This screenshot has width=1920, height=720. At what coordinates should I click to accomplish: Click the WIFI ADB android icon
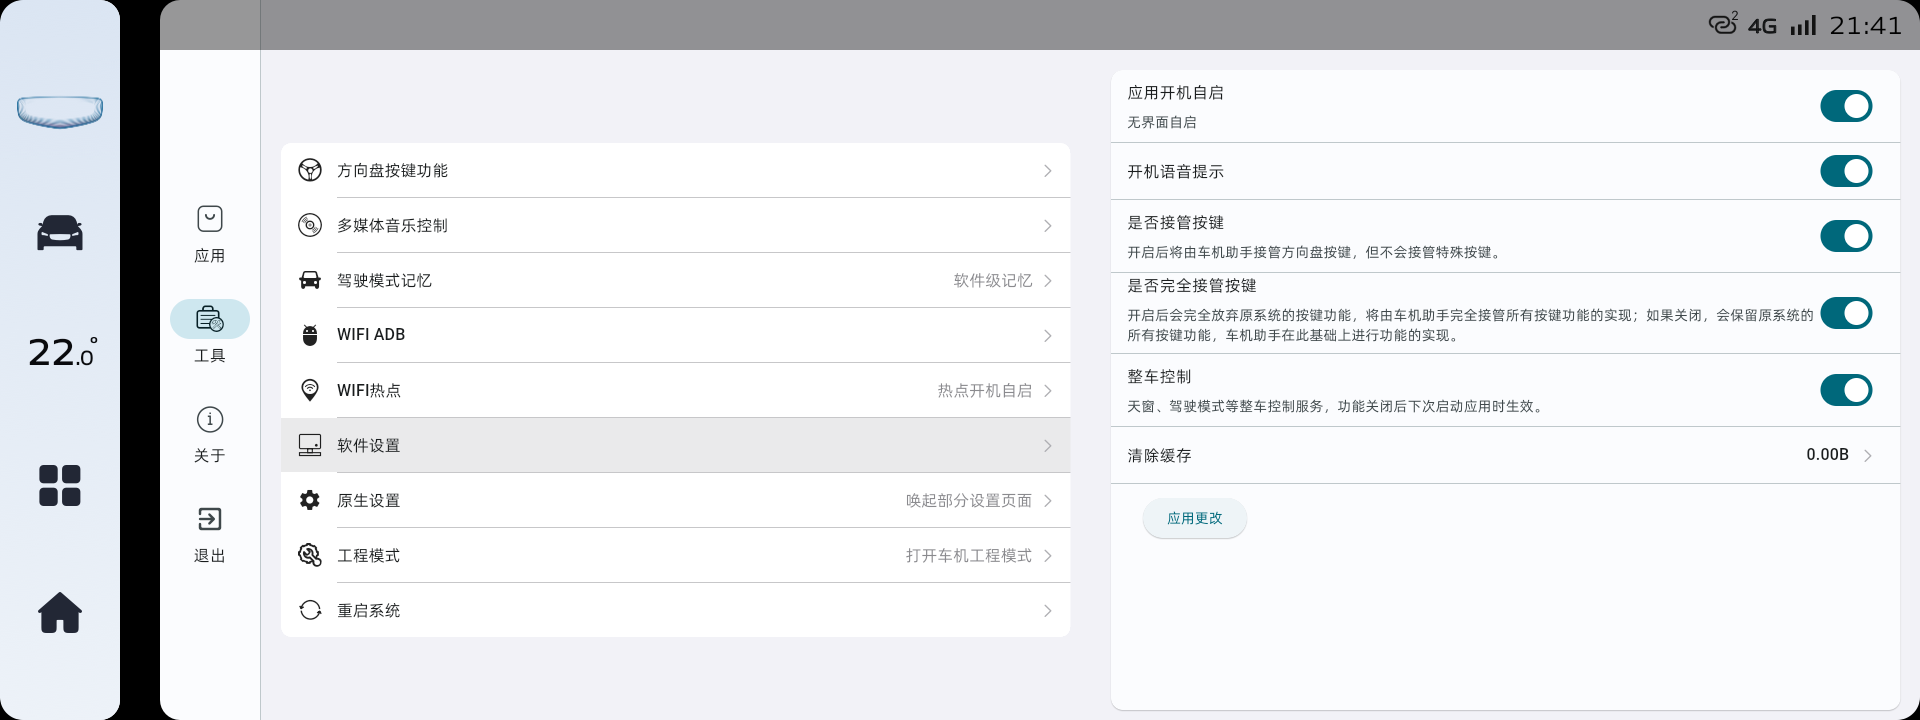310,335
